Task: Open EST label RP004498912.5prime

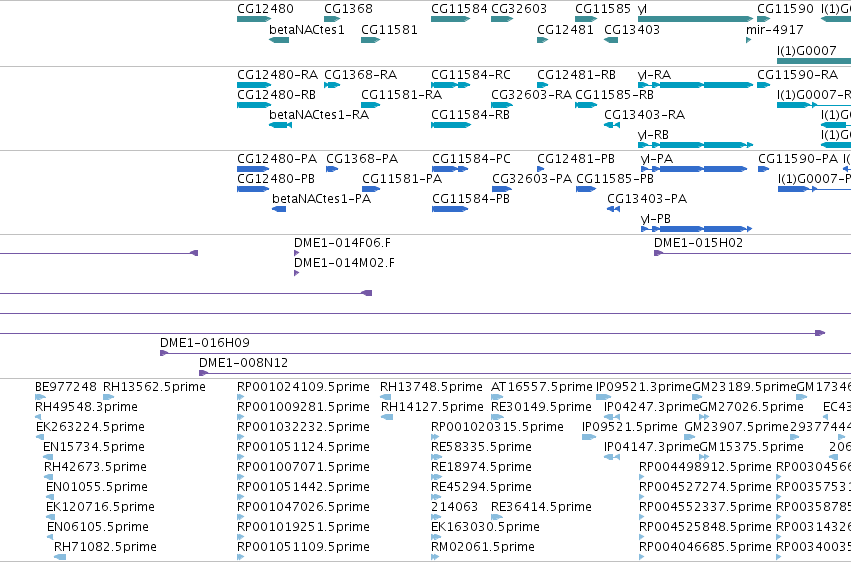Action: (705, 467)
